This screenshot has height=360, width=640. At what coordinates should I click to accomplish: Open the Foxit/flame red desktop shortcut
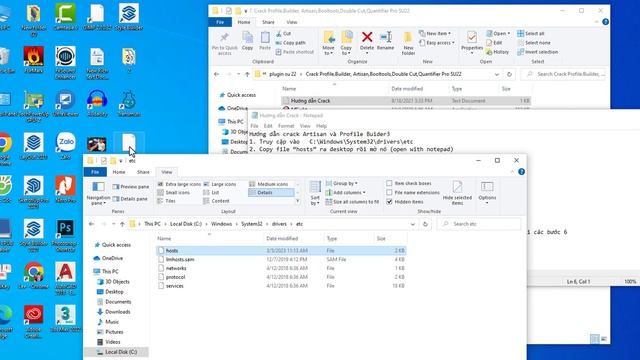(x=33, y=60)
